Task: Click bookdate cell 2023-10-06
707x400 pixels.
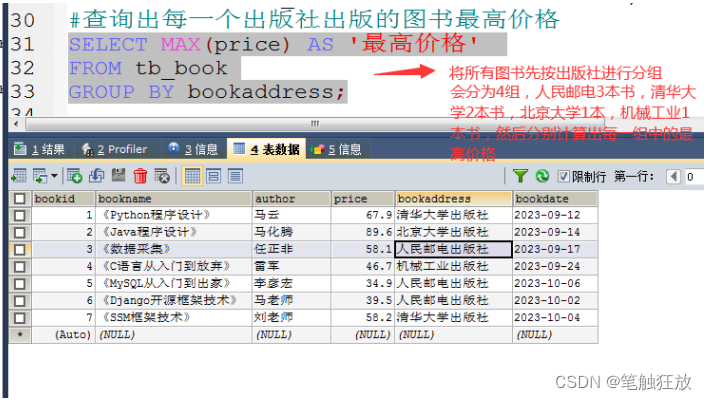Action: pyautogui.click(x=556, y=284)
